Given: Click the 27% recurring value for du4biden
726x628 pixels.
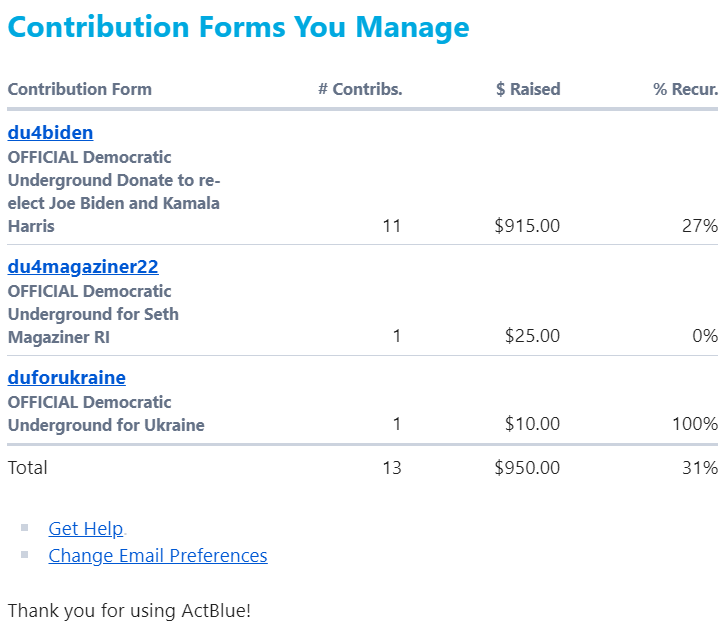Looking at the screenshot, I should [x=700, y=226].
